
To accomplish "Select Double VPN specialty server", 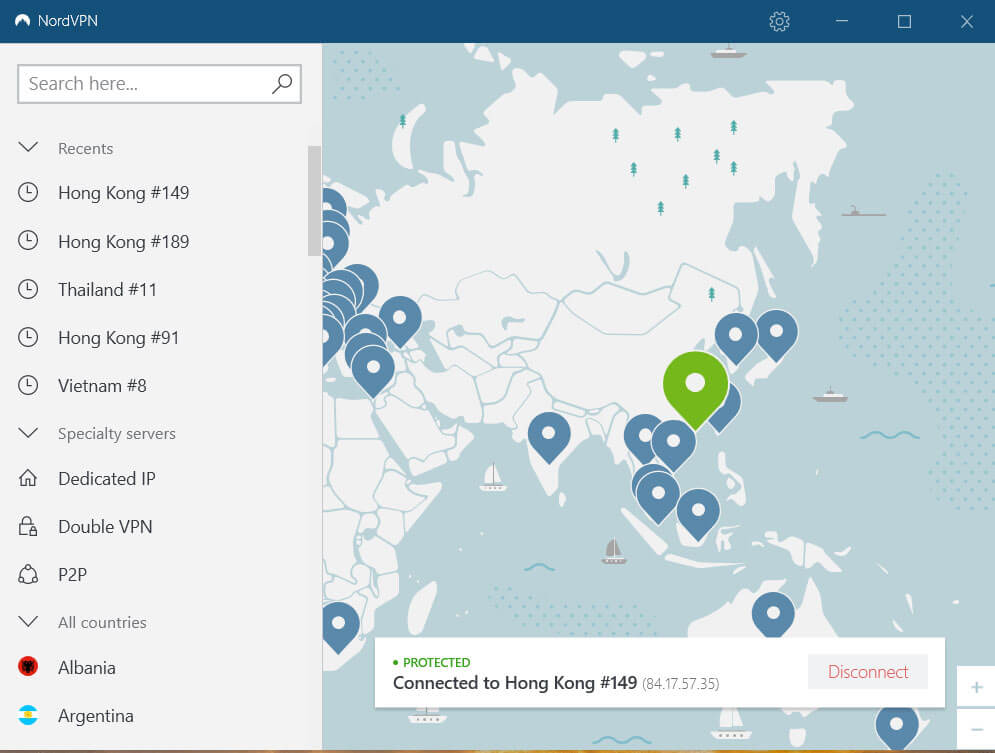I will point(105,527).
